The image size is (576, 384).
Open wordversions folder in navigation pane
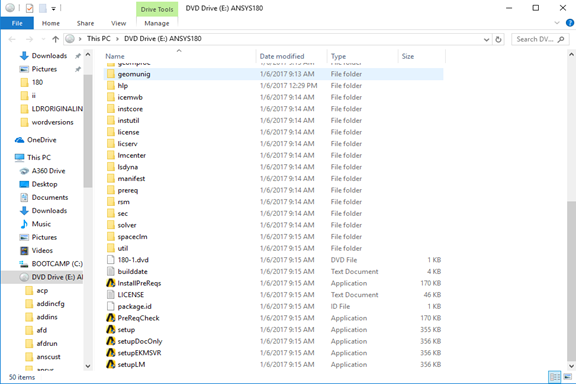(x=47, y=122)
